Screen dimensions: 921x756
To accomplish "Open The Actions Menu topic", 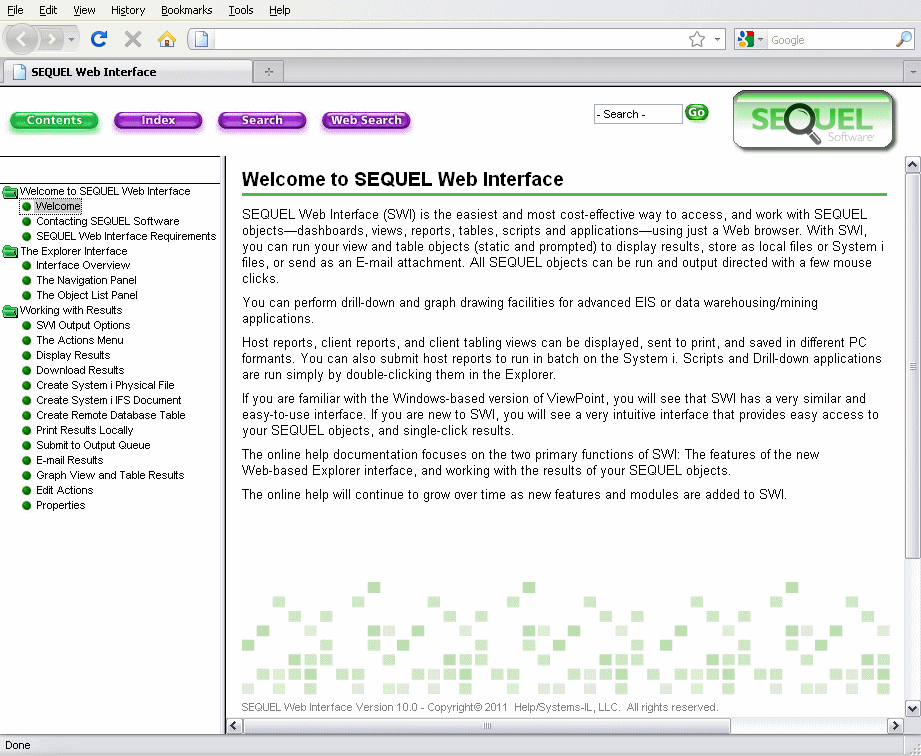I will [x=80, y=340].
